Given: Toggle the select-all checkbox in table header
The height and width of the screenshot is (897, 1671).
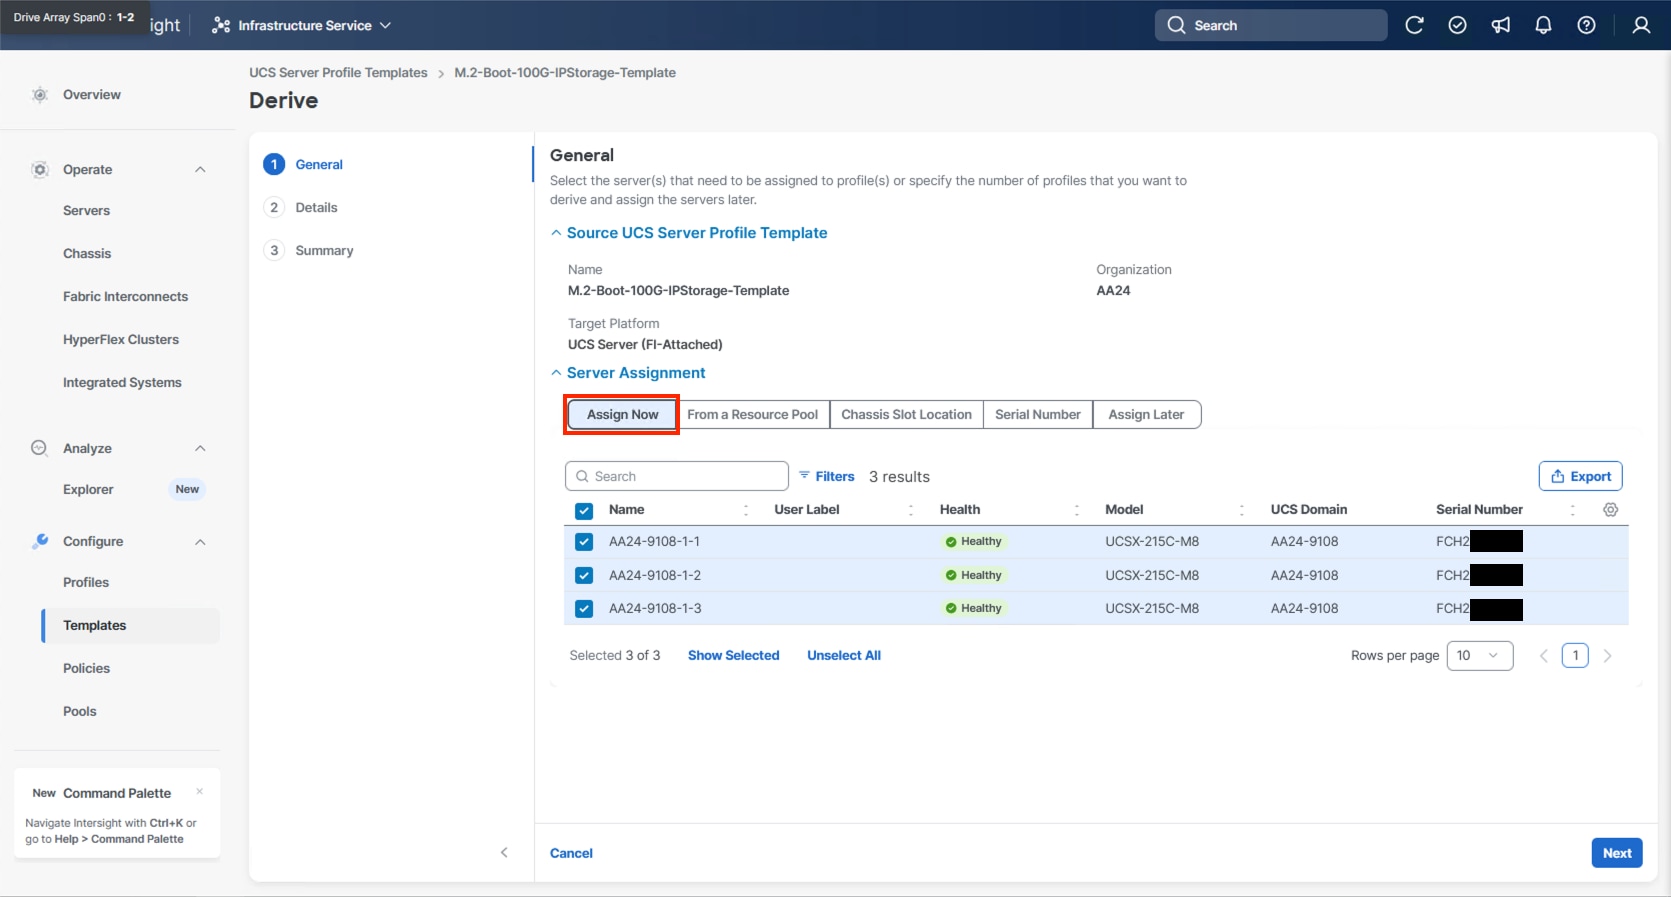Looking at the screenshot, I should [x=584, y=510].
